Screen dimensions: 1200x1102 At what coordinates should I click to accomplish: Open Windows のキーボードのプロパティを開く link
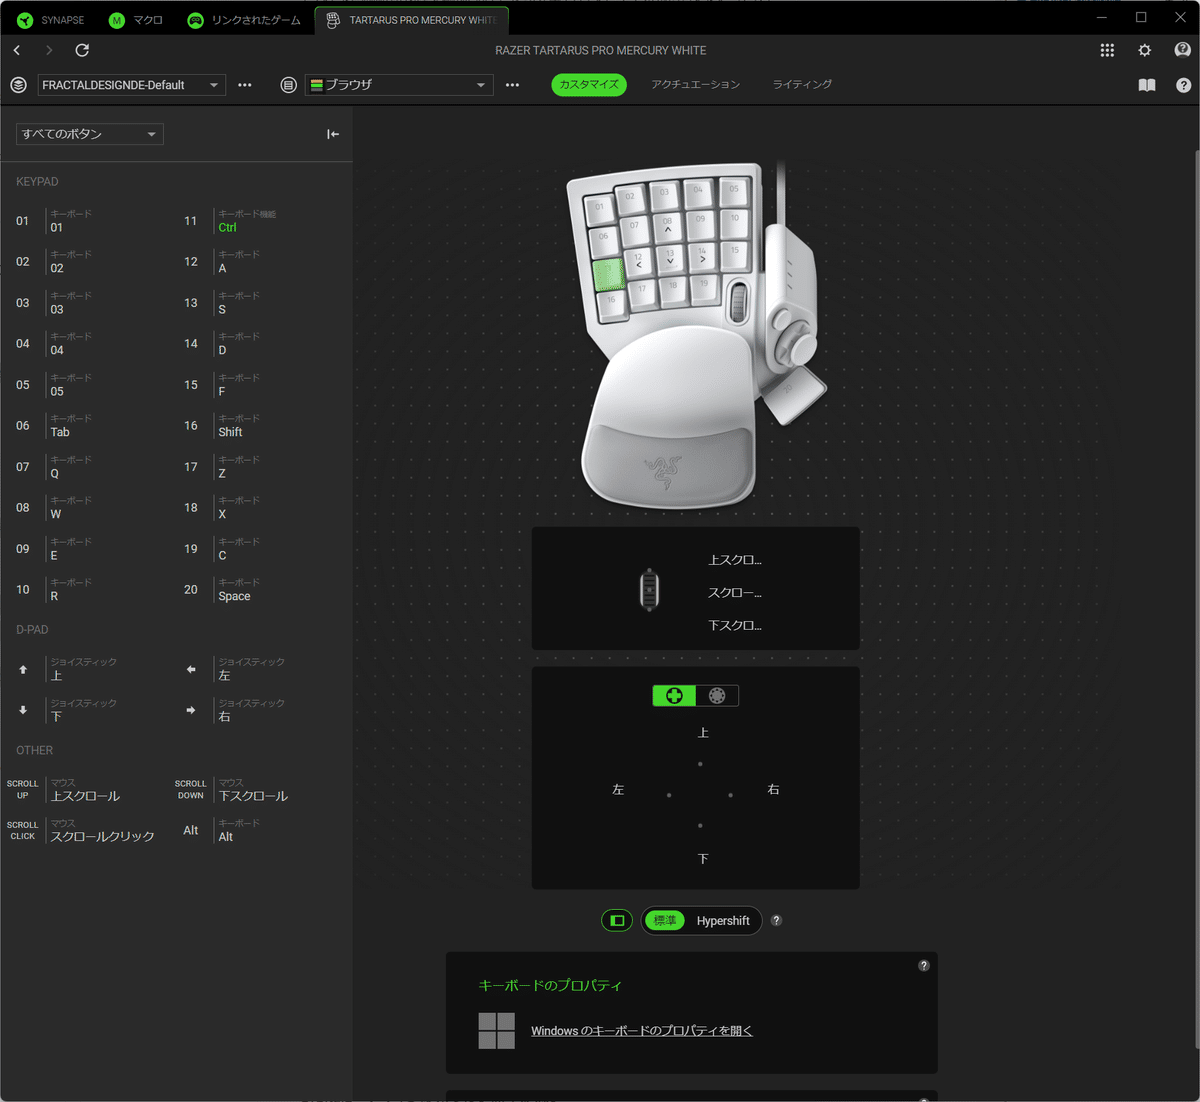click(x=642, y=1031)
